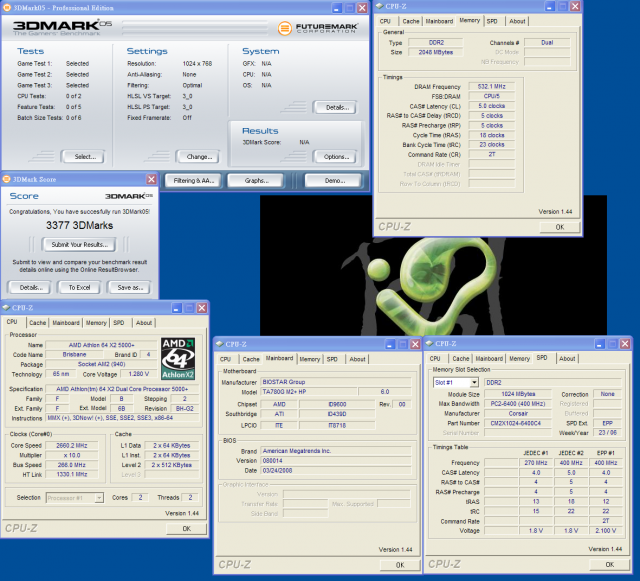Open the Processor #1 selection dropdown
Screen dimensions: 640x581
coord(99,498)
